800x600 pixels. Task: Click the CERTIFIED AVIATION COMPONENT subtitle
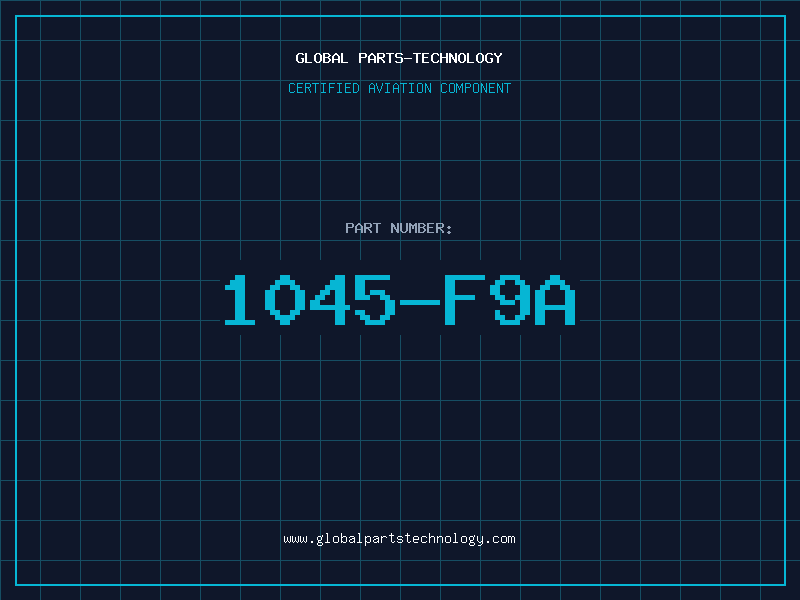[x=399, y=88]
